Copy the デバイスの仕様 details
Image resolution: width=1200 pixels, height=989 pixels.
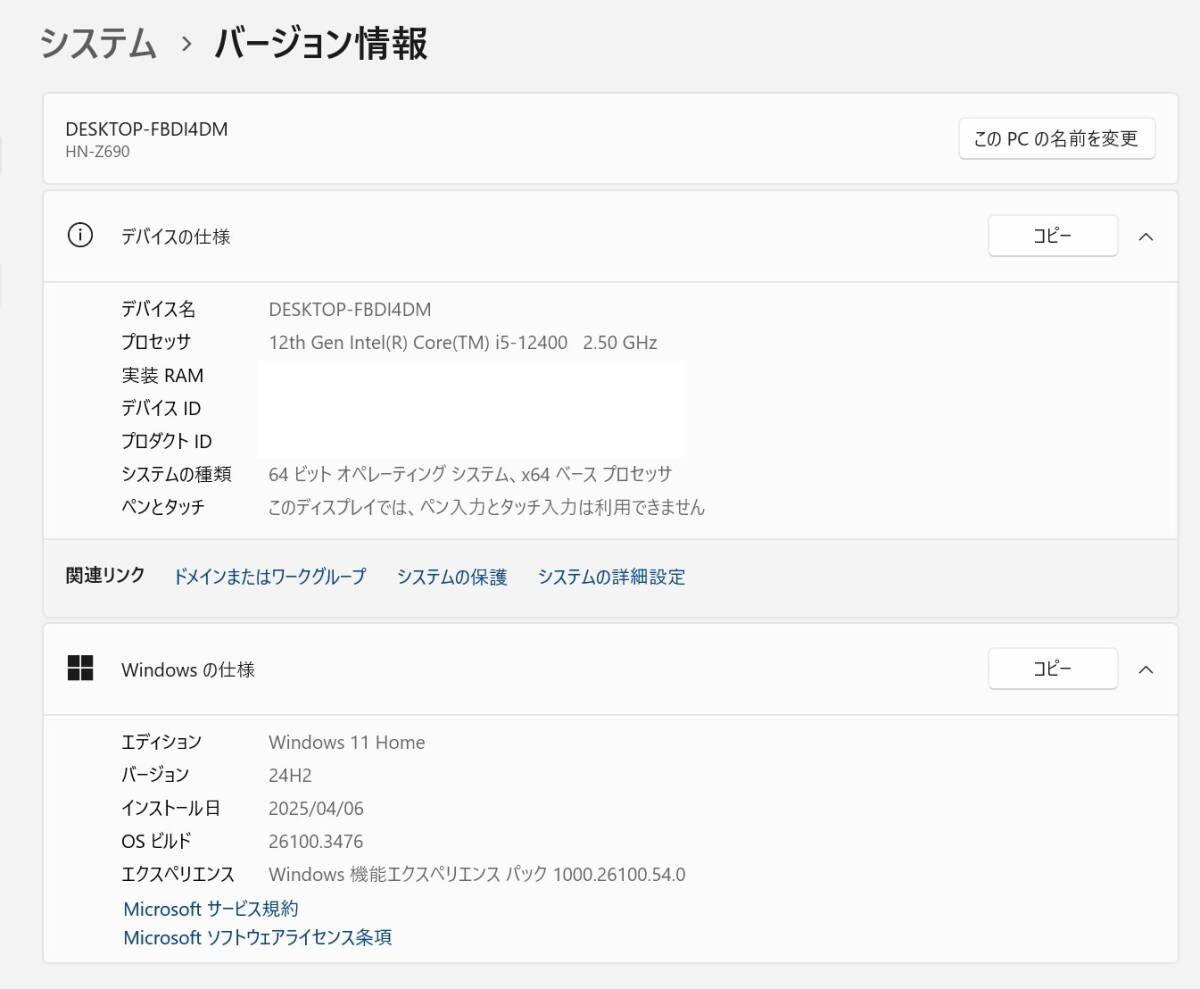1052,236
